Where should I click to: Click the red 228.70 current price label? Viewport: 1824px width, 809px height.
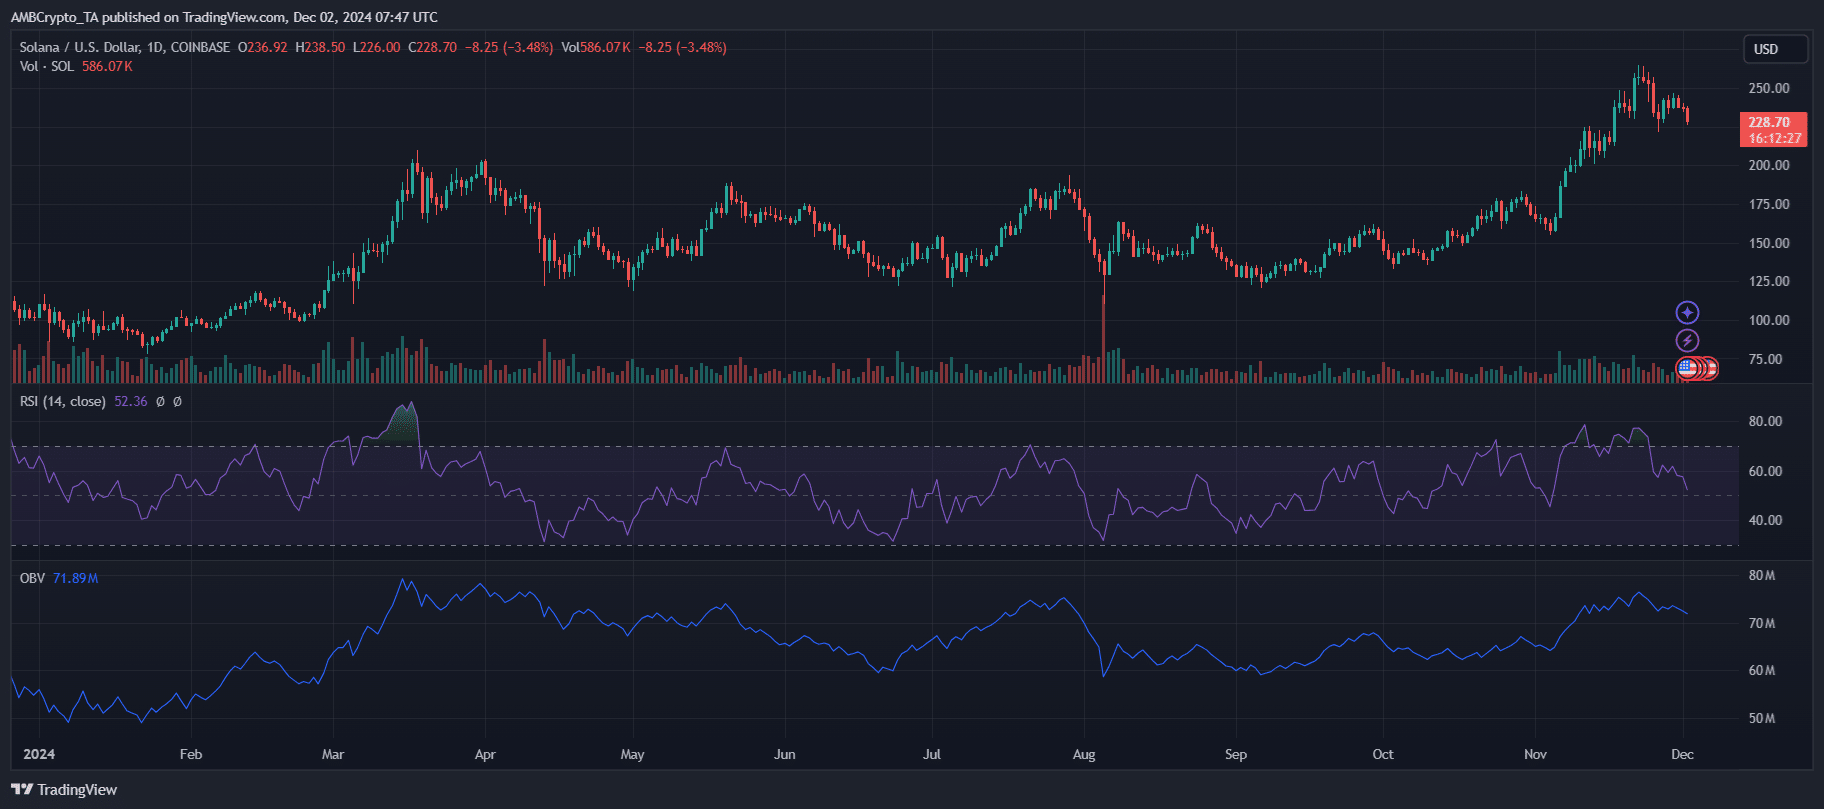[x=1773, y=130]
